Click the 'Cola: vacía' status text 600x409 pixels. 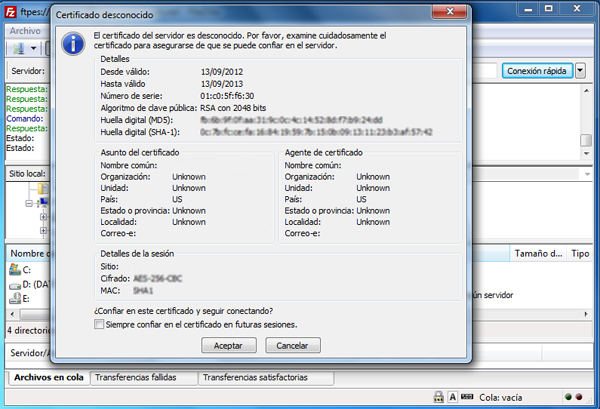501,398
